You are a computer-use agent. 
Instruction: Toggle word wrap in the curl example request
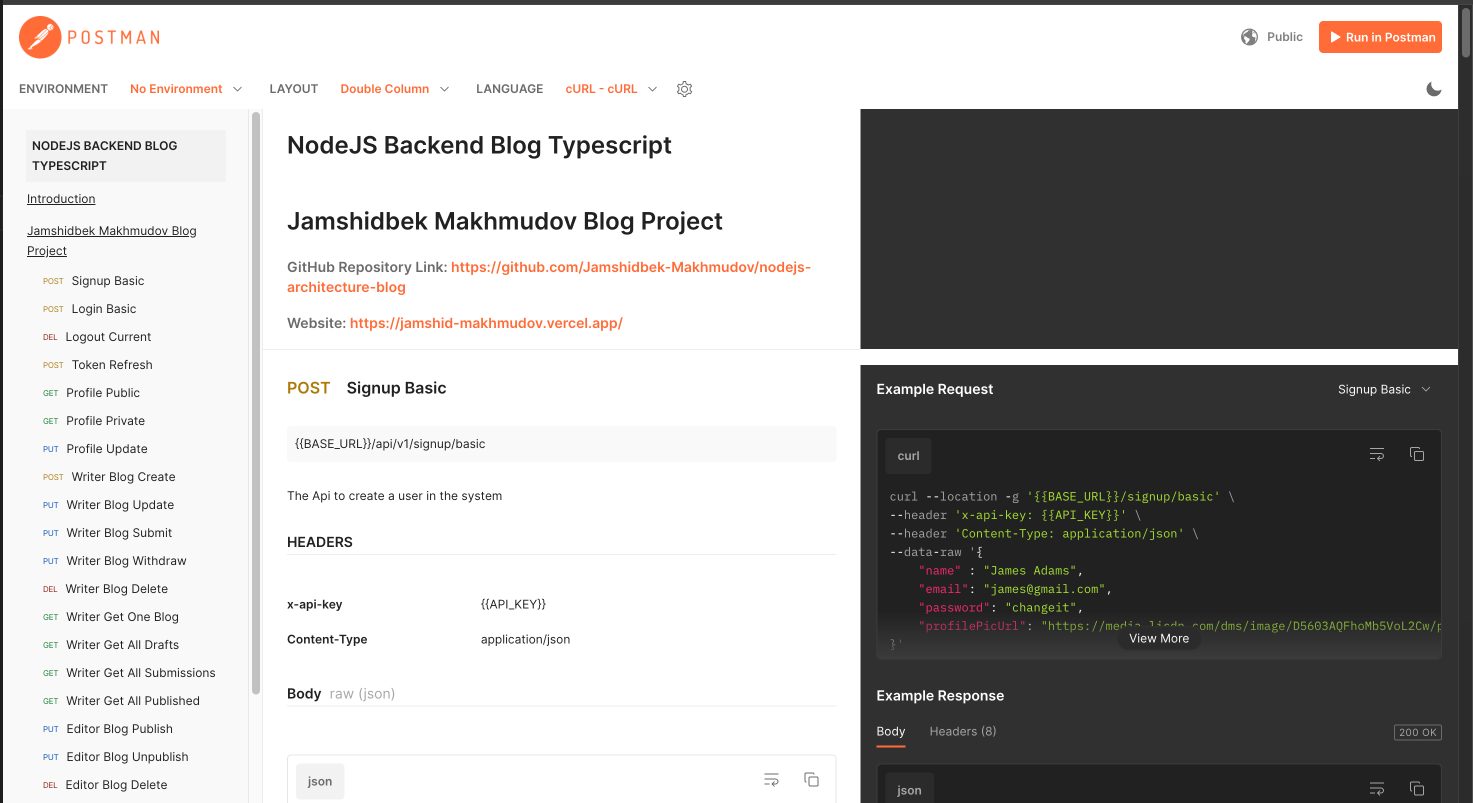pos(1377,454)
